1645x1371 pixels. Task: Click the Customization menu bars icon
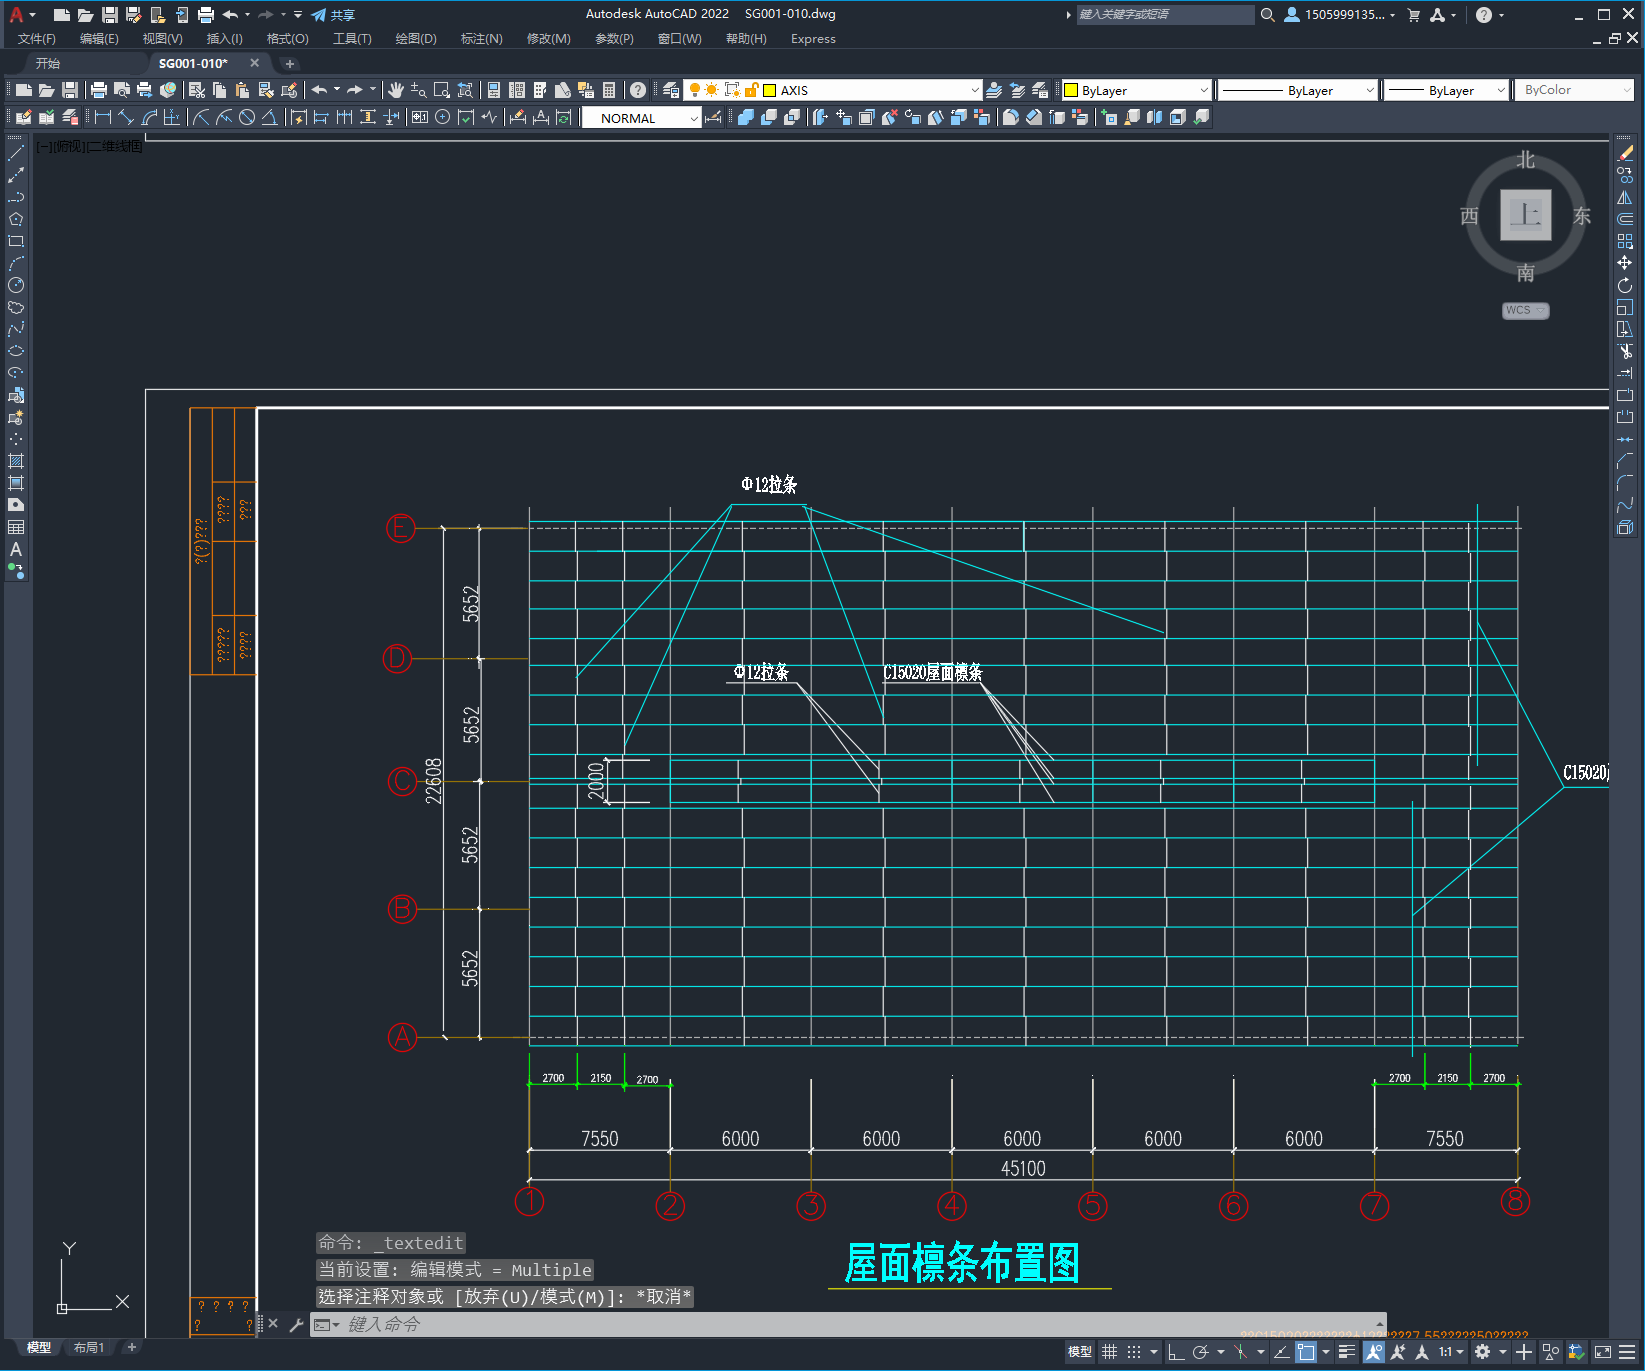1629,1352
